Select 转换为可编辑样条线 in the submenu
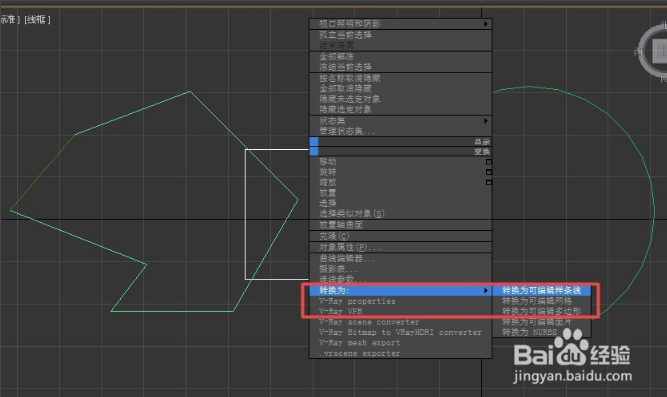Screen dimensions: 667x397 coord(542,290)
